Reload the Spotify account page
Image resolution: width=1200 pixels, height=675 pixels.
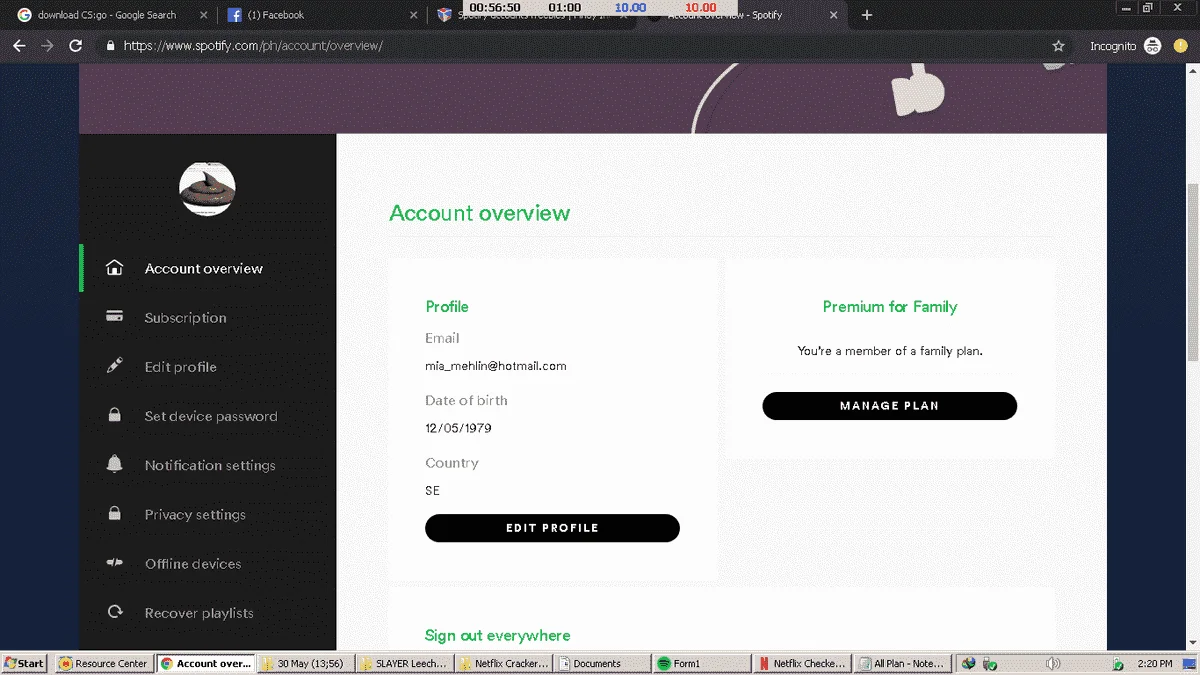pyautogui.click(x=76, y=46)
